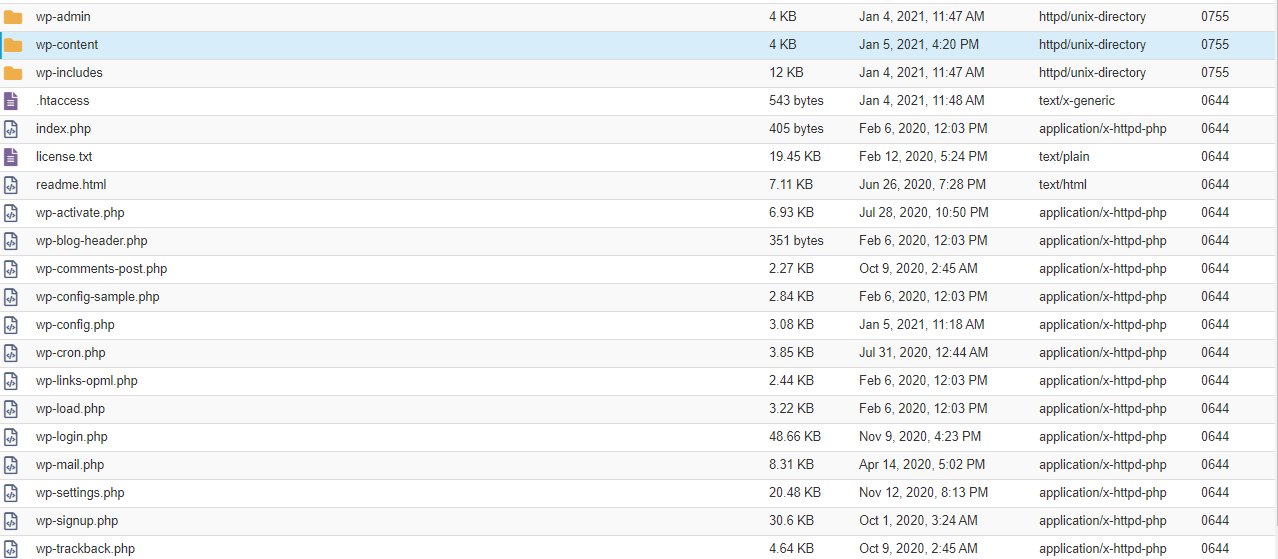Image resolution: width=1278 pixels, height=559 pixels.
Task: Click the wp-login.php file icon
Action: tap(11, 437)
